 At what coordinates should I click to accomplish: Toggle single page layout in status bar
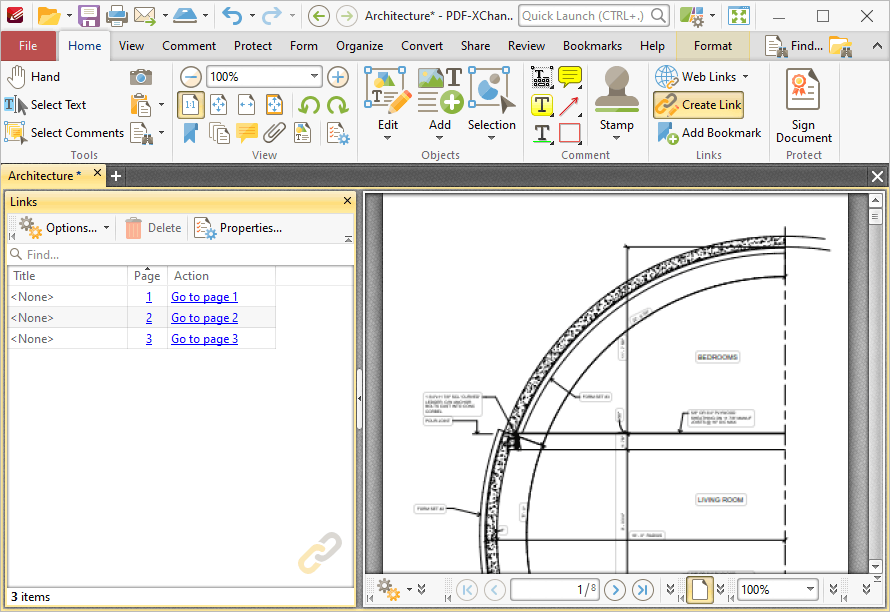[x=700, y=590]
